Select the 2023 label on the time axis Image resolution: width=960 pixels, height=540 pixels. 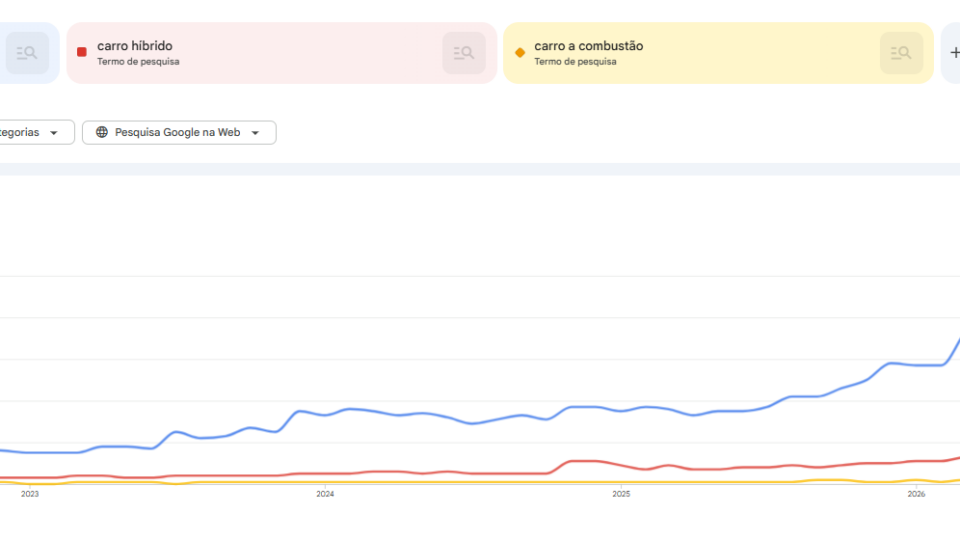29,494
